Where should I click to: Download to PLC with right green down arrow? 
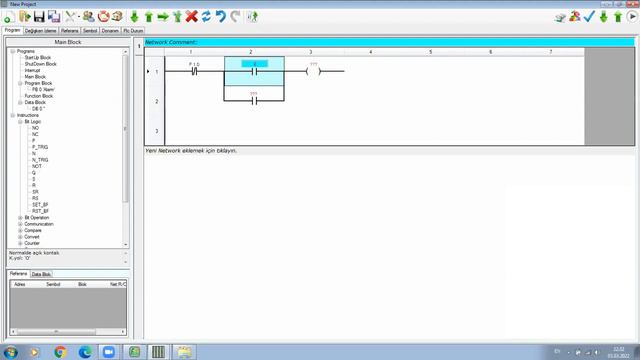[604, 17]
